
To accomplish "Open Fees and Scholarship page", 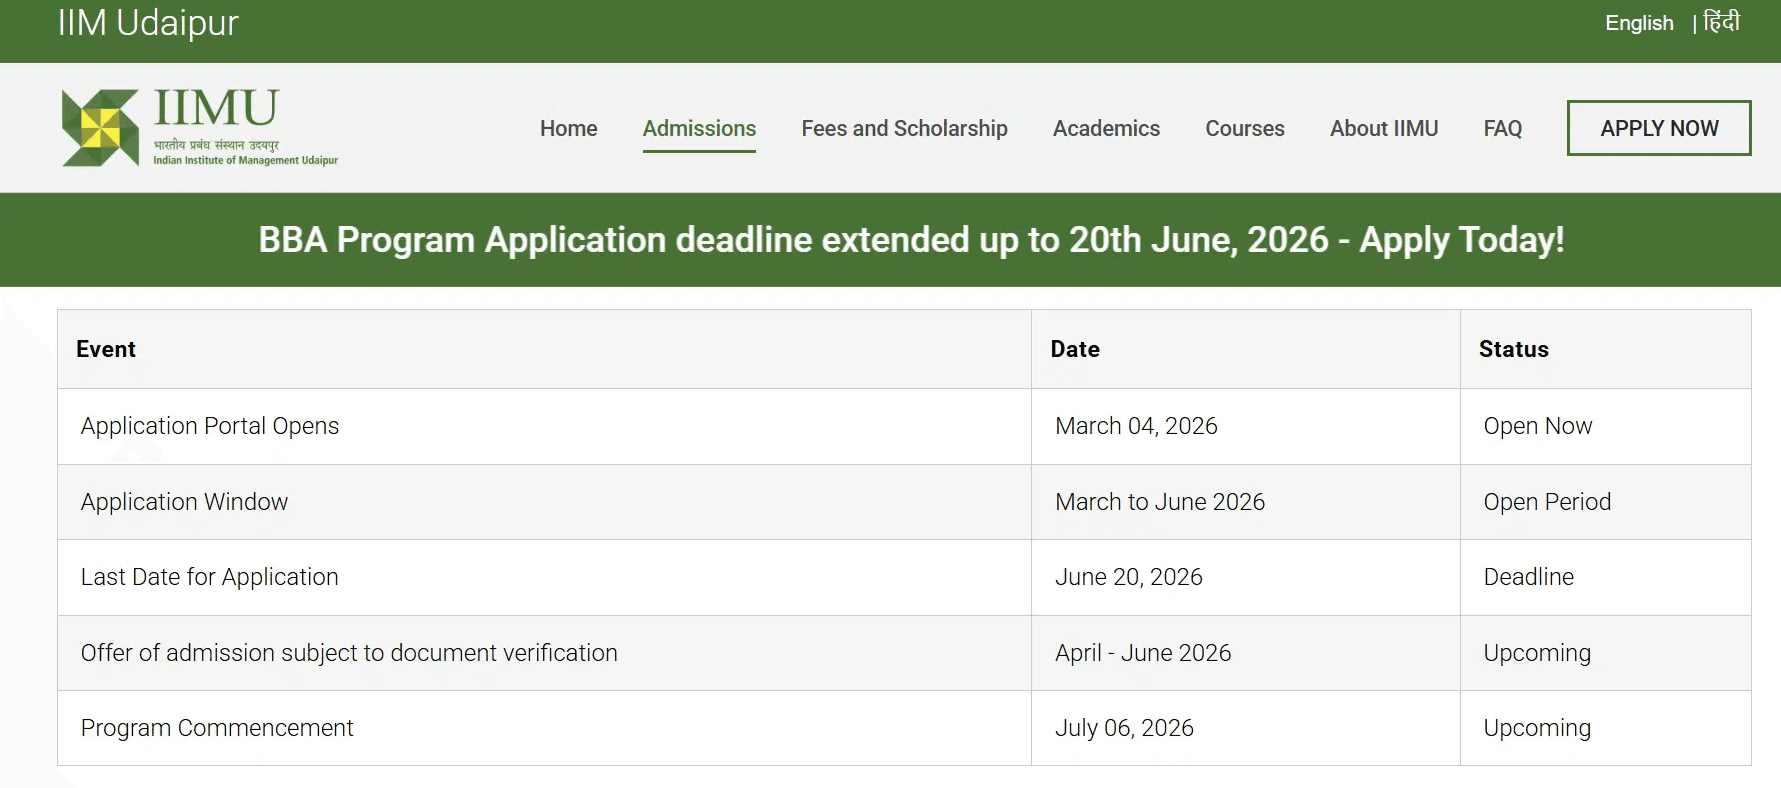I will coord(904,128).
